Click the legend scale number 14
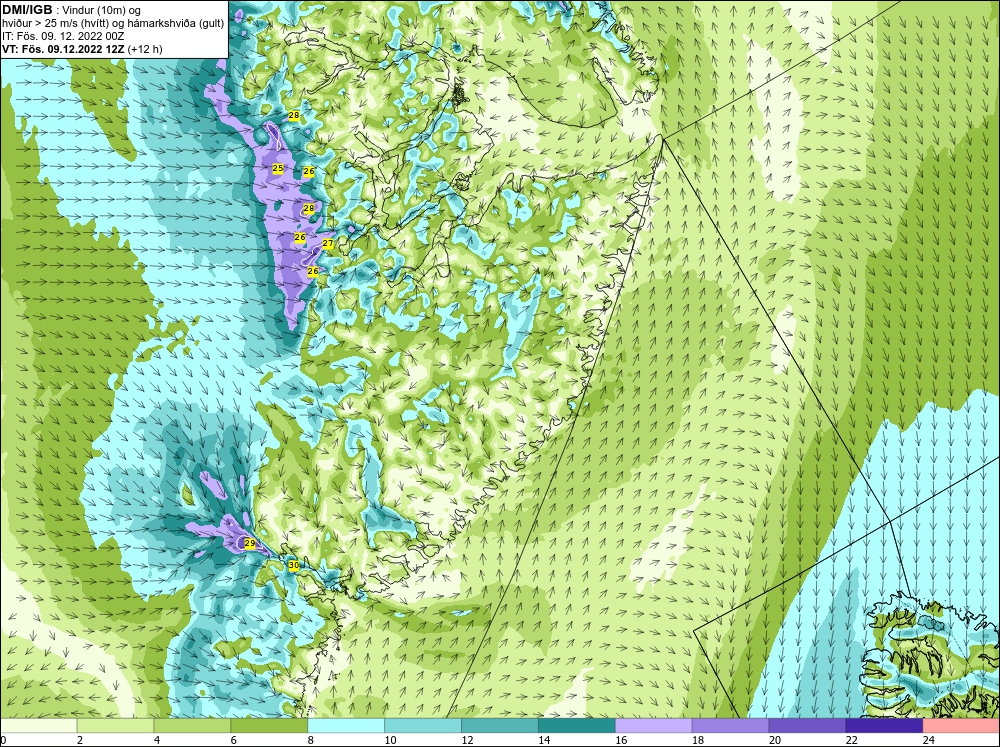Screen dimensions: 1000x747 click(x=544, y=740)
